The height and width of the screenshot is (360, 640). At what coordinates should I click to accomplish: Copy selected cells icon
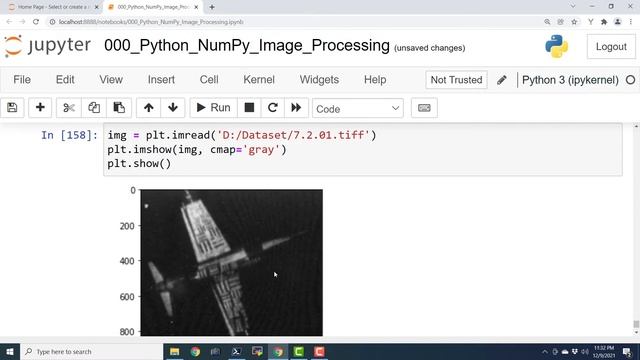[x=94, y=108]
